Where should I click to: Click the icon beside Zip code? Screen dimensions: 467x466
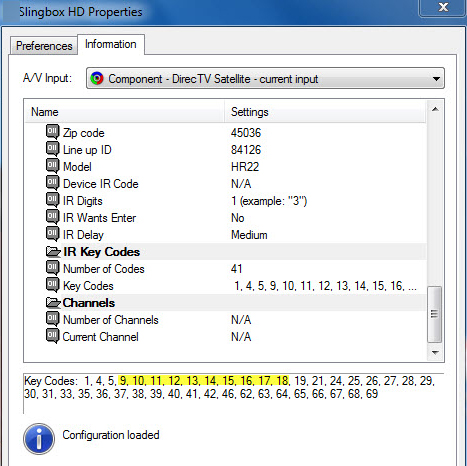52,132
